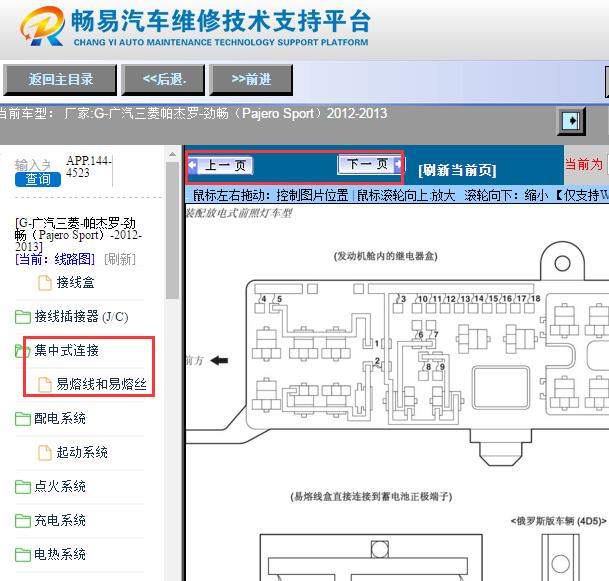Open the 起动系统 document
This screenshot has height=581, width=609.
click(82, 452)
